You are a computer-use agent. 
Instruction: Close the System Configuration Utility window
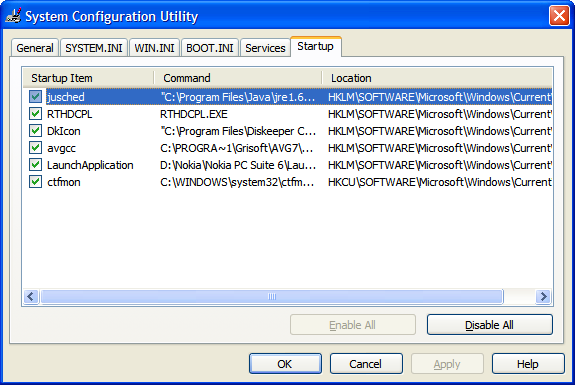tap(559, 16)
